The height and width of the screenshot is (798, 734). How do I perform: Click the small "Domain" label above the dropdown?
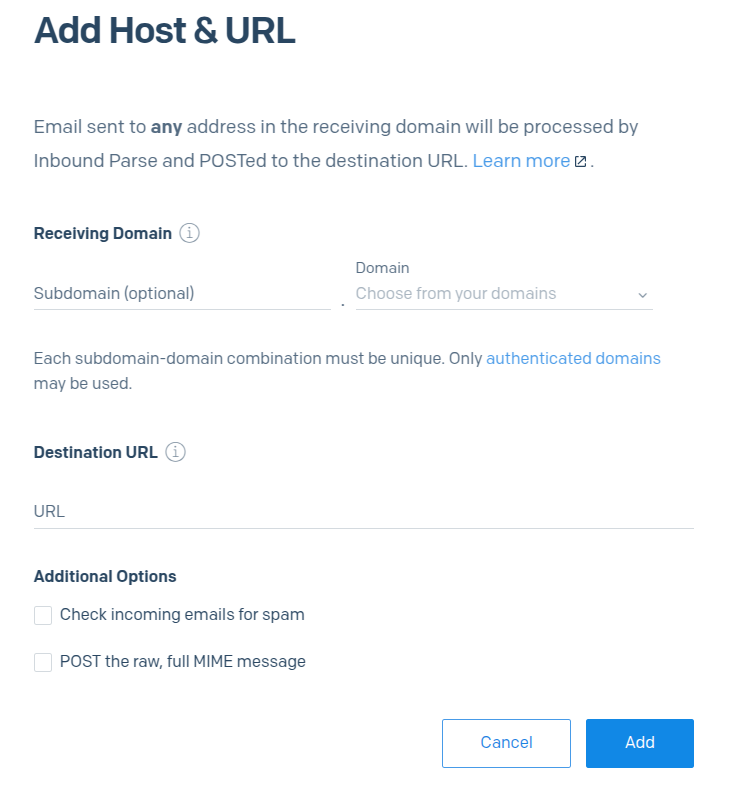click(x=382, y=268)
